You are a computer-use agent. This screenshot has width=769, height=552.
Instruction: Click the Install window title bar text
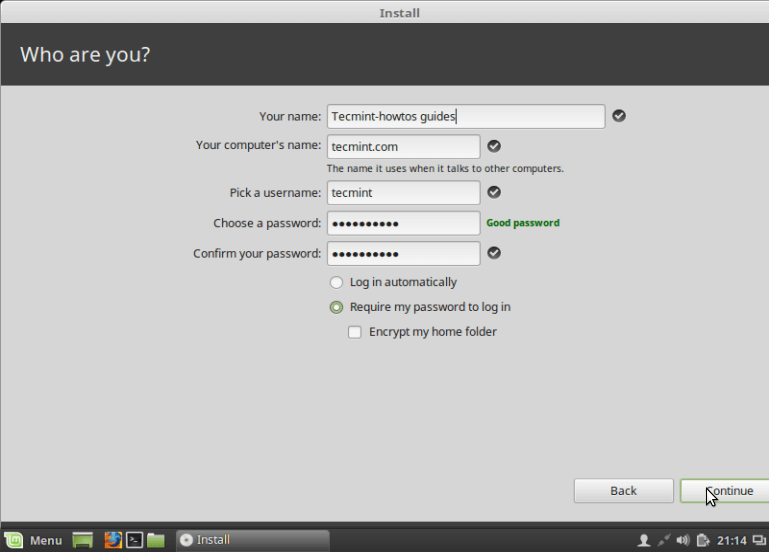(399, 13)
